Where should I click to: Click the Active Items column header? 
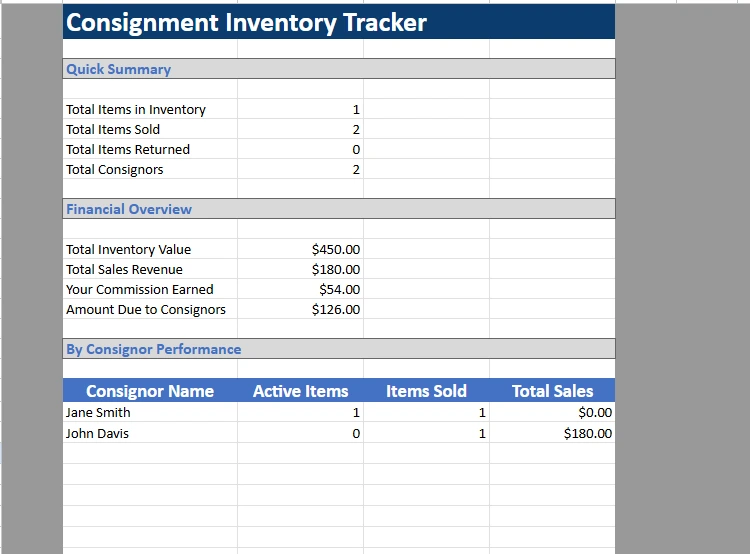tap(300, 391)
